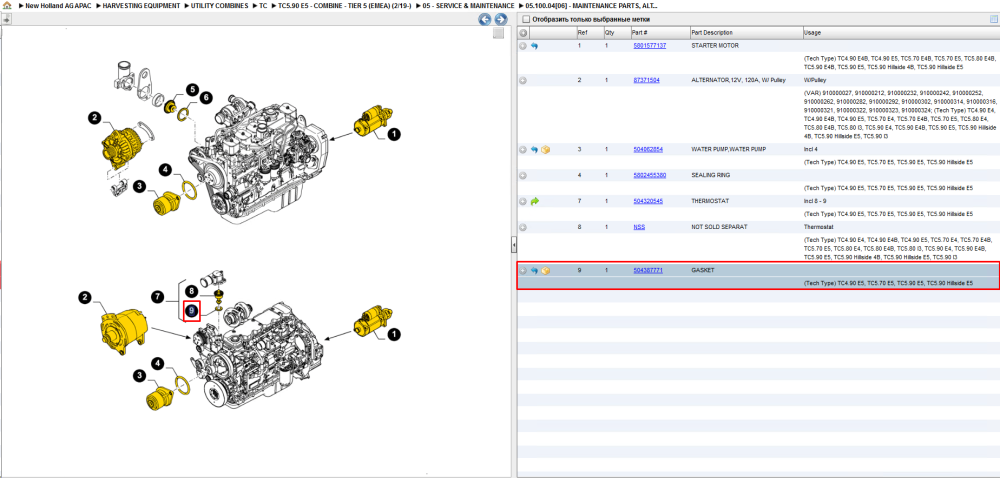Enable 'Отобразить только выбранные метки' checkbox
Viewport: 1000px width, 478px height.
[x=525, y=20]
